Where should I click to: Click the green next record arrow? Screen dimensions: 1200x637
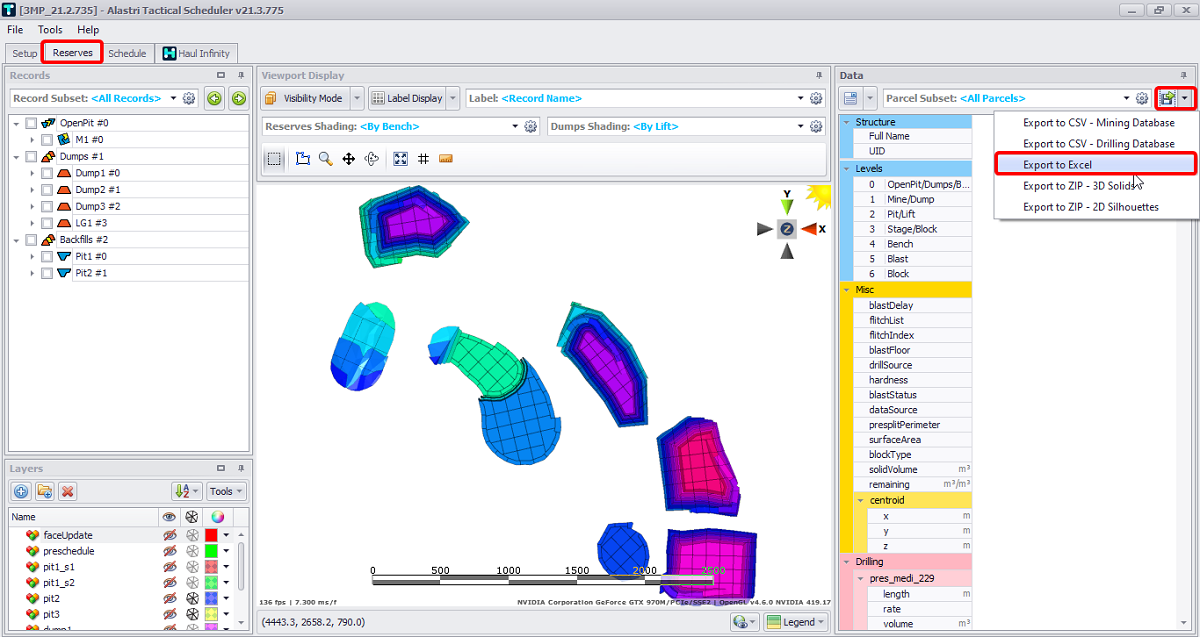(238, 98)
